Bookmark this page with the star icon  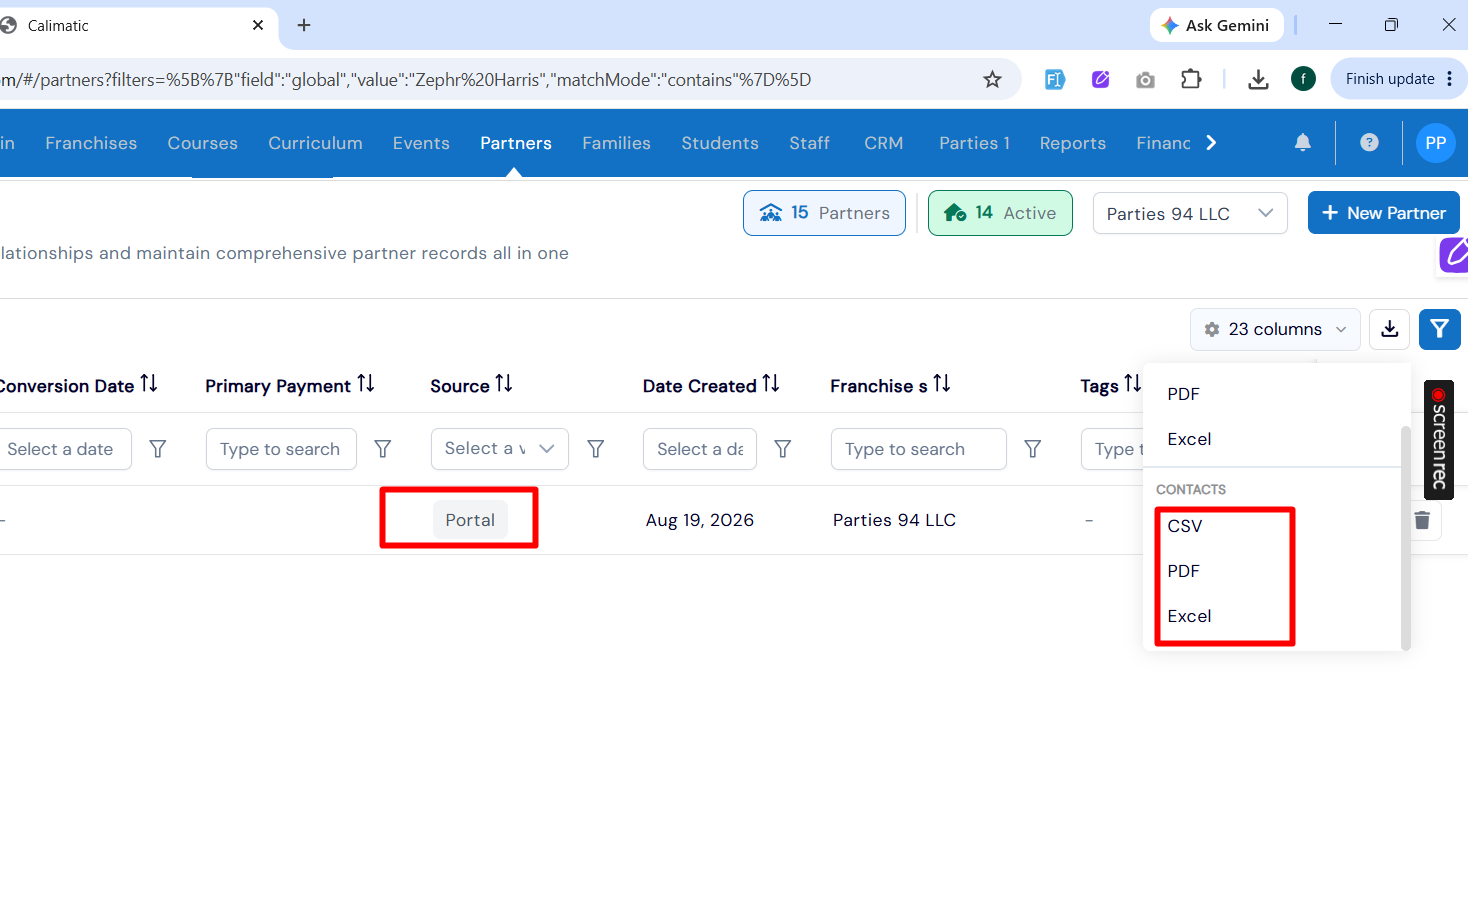pos(992,79)
